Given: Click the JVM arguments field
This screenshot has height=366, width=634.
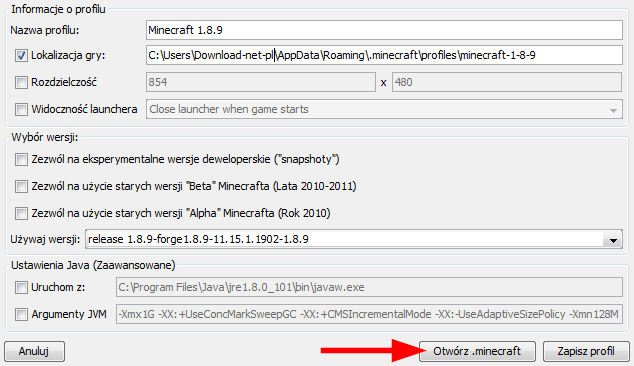Looking at the screenshot, I should (x=369, y=314).
